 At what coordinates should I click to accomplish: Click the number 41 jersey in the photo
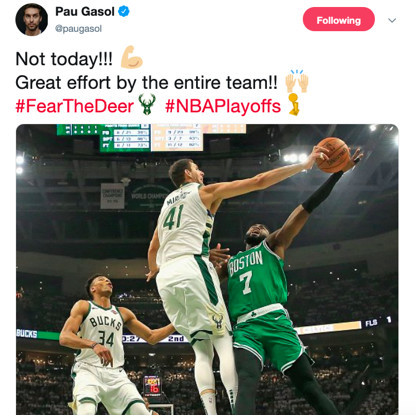[x=184, y=223]
